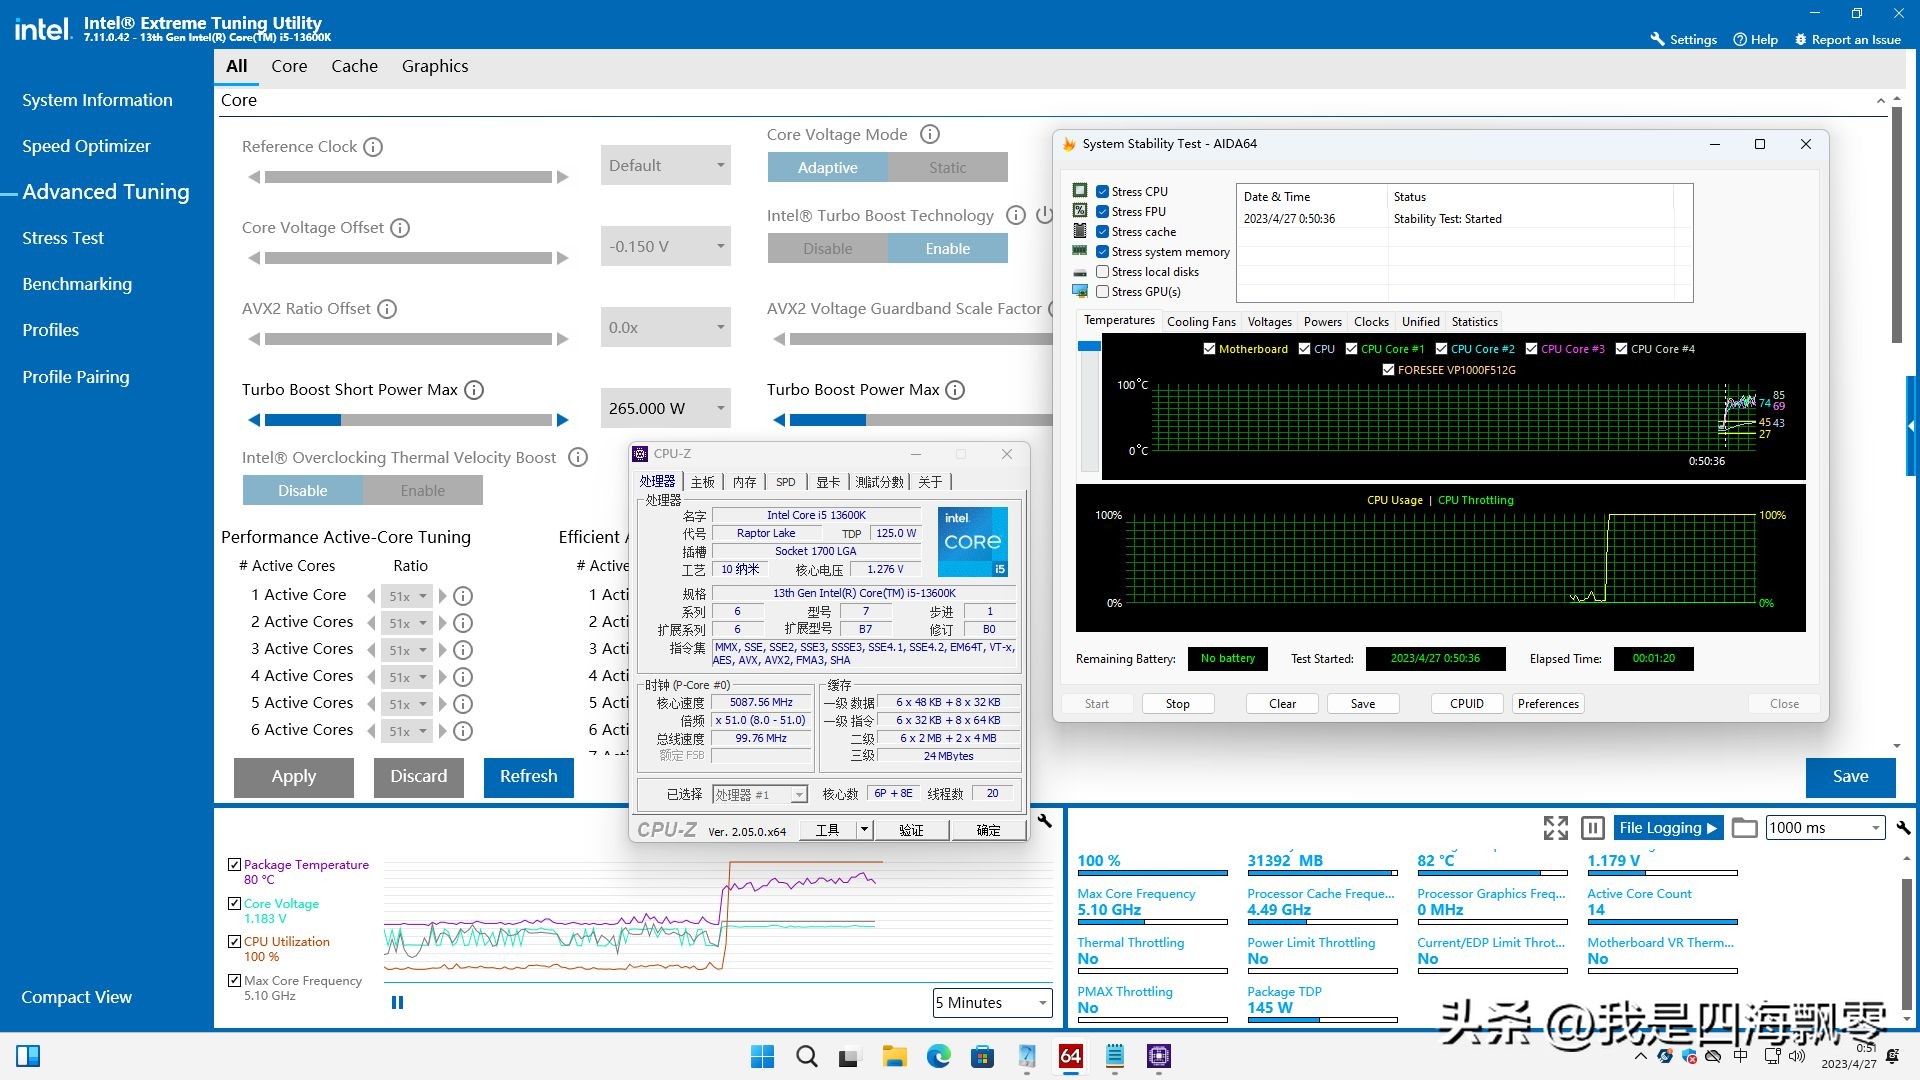Enable Stress local disks checkbox
Image resolution: width=1920 pixels, height=1080 pixels.
tap(1102, 272)
